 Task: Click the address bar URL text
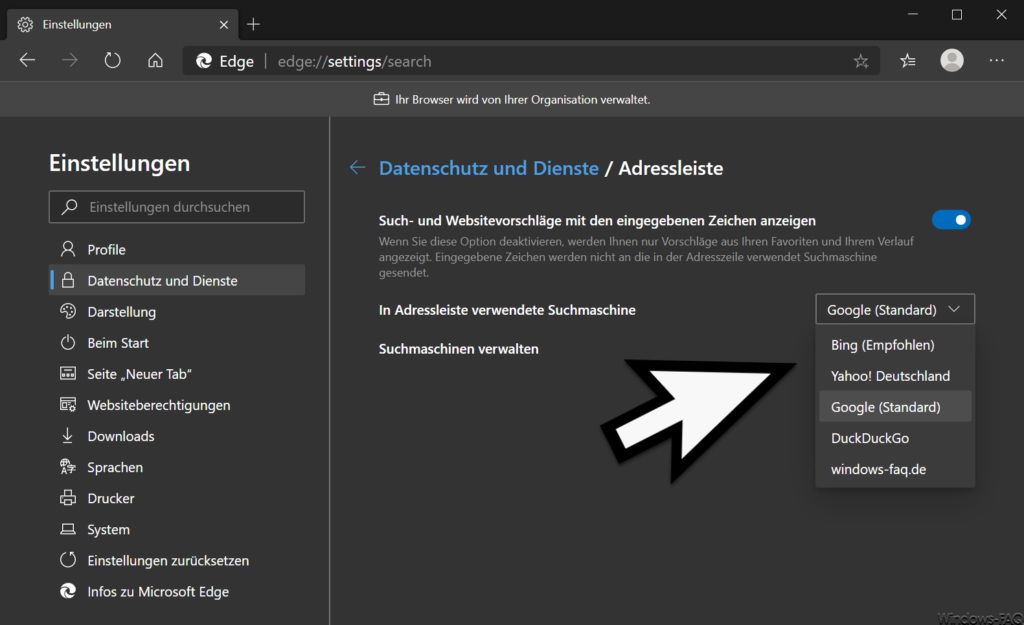point(355,61)
